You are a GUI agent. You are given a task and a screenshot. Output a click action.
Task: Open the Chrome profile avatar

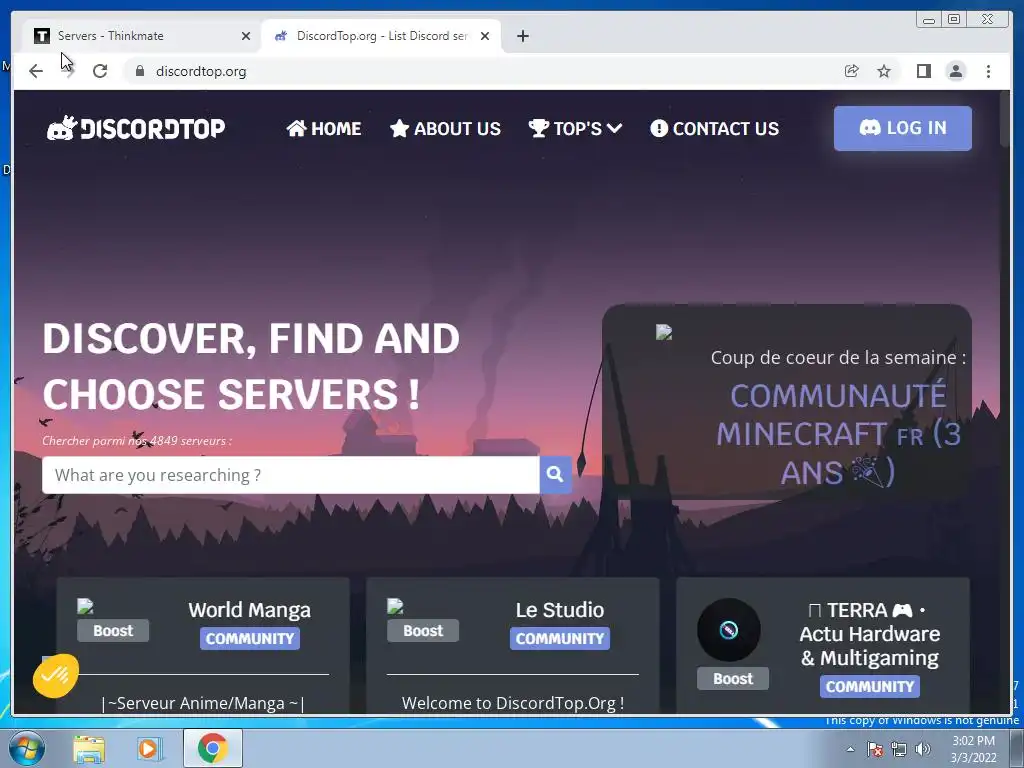pos(955,71)
